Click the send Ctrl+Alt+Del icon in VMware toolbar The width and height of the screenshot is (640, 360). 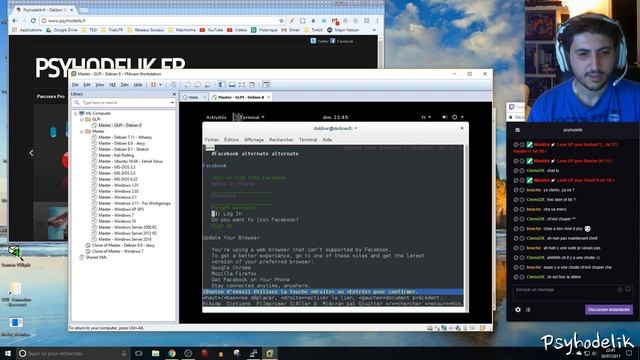pyautogui.click(x=173, y=85)
